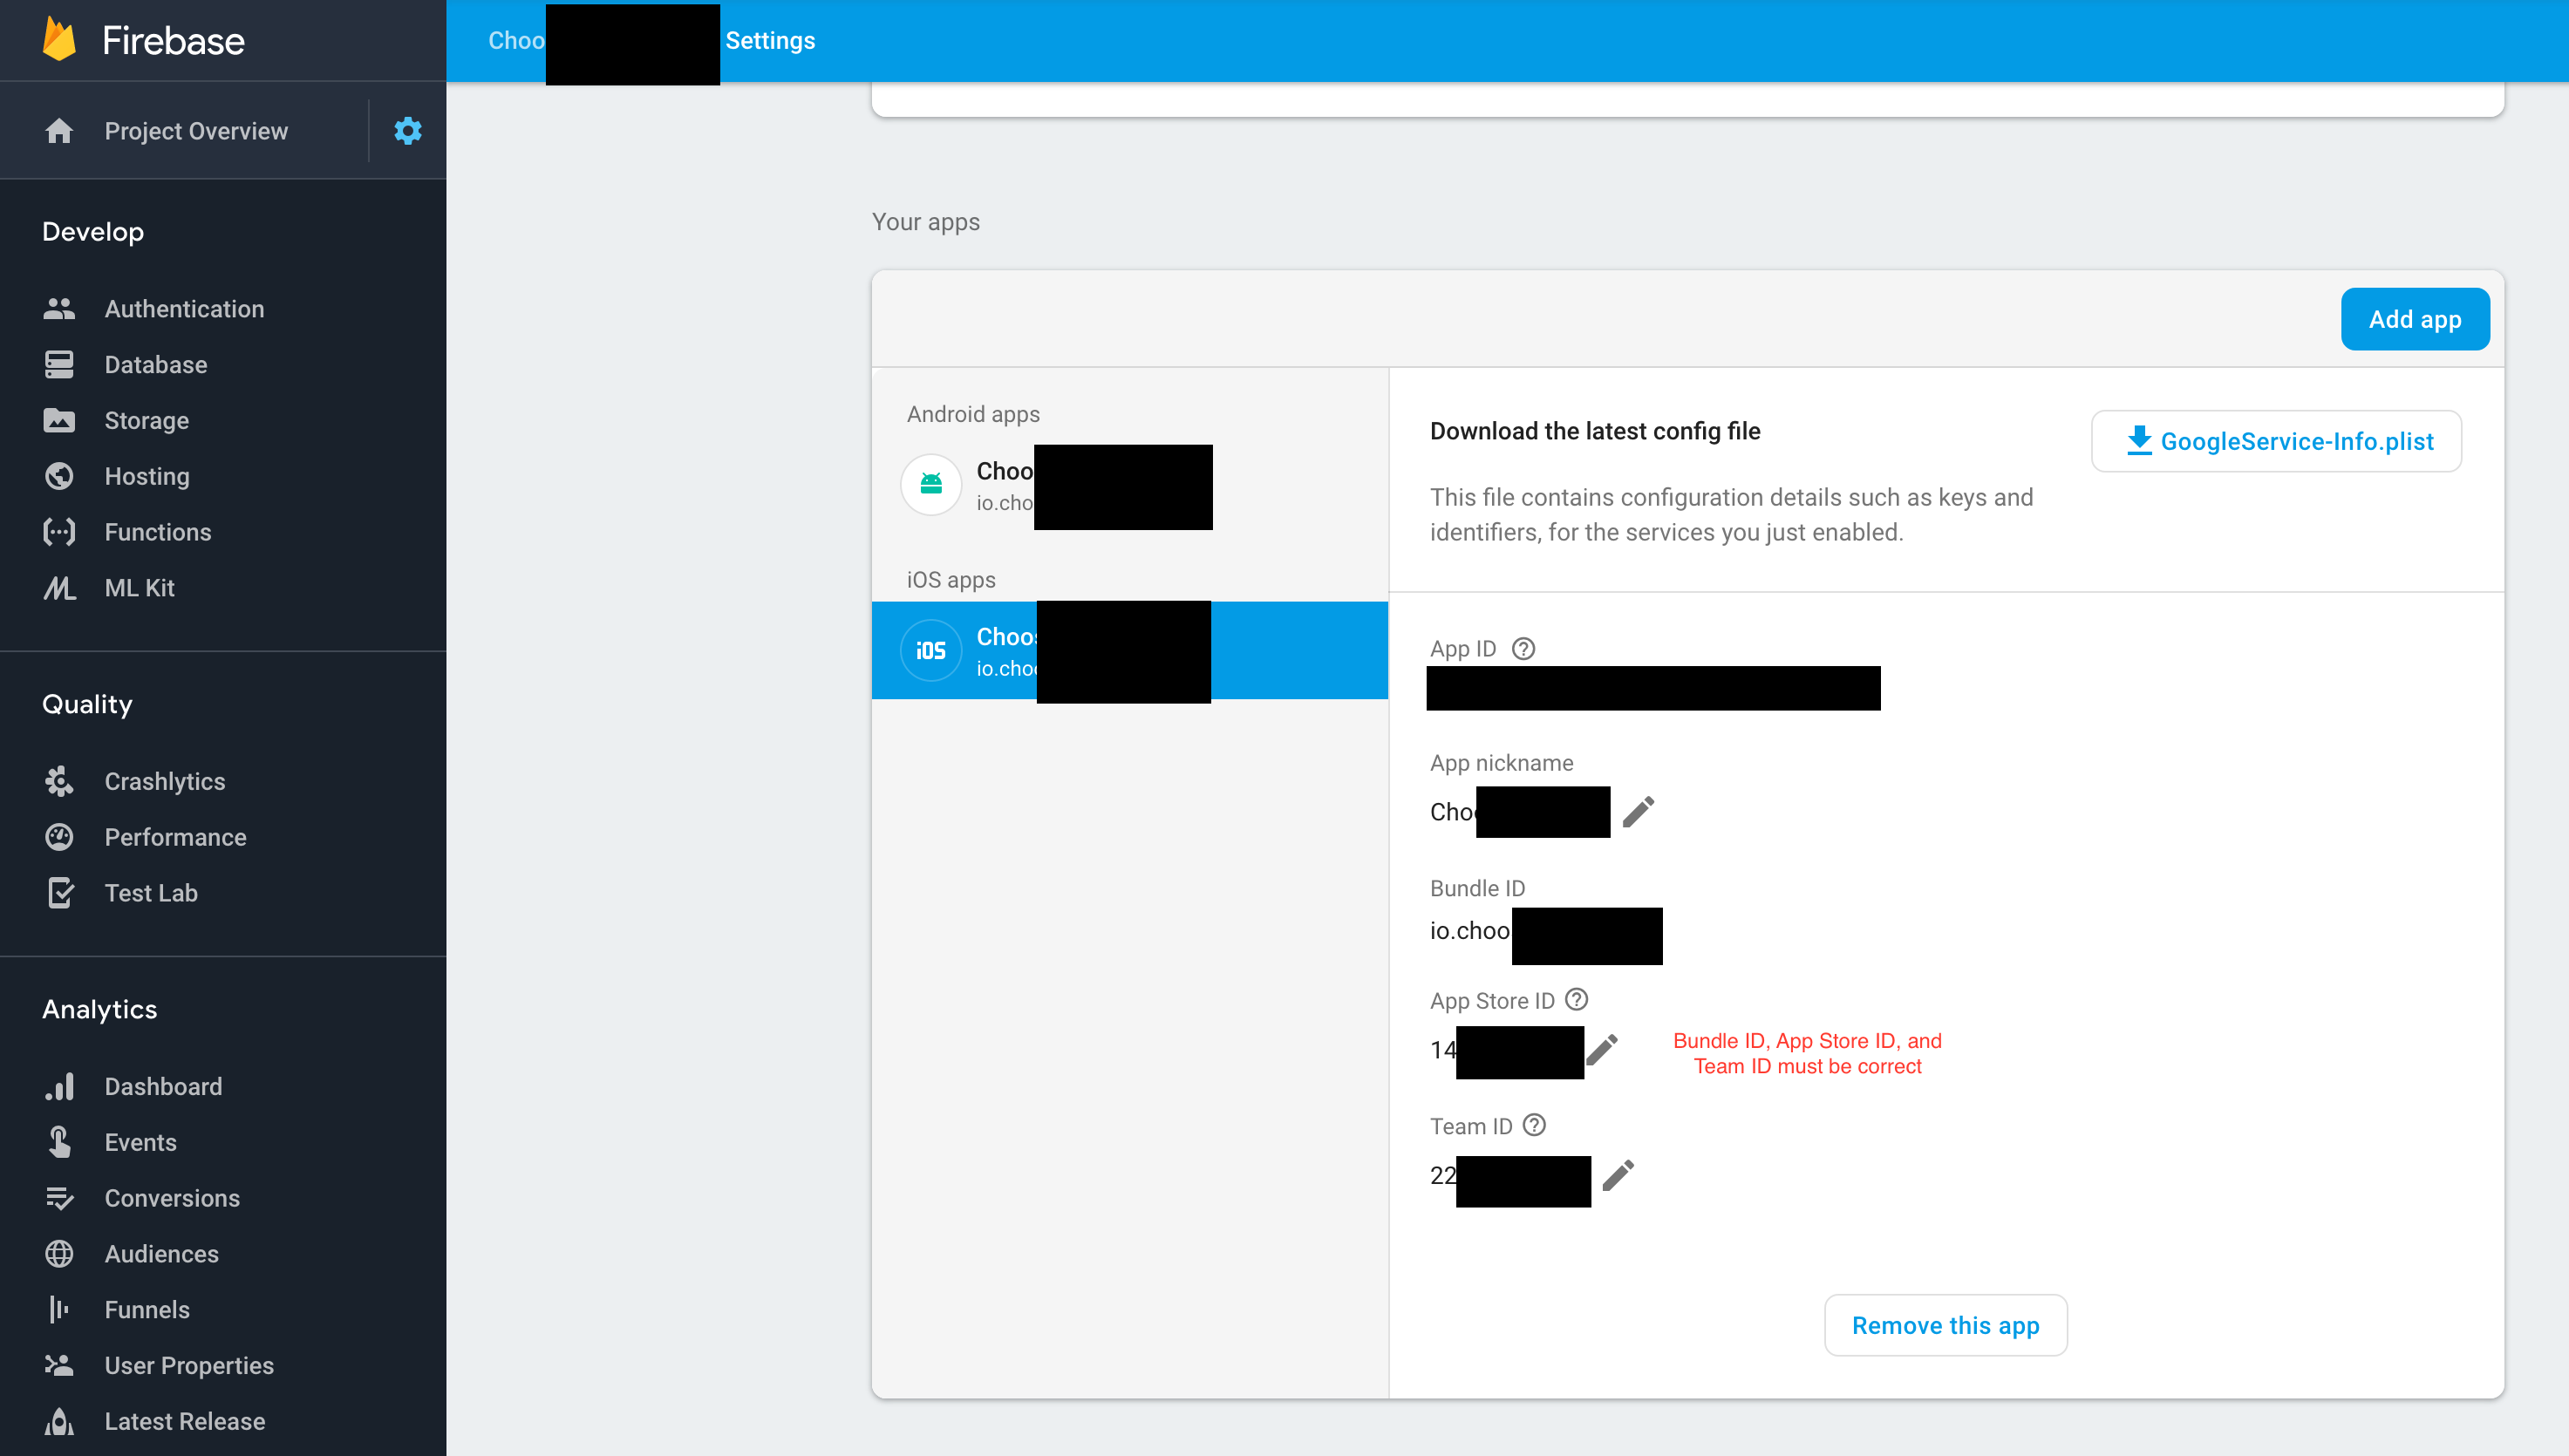Image resolution: width=2569 pixels, height=1456 pixels.
Task: Open Latest Release page
Action: [x=185, y=1421]
